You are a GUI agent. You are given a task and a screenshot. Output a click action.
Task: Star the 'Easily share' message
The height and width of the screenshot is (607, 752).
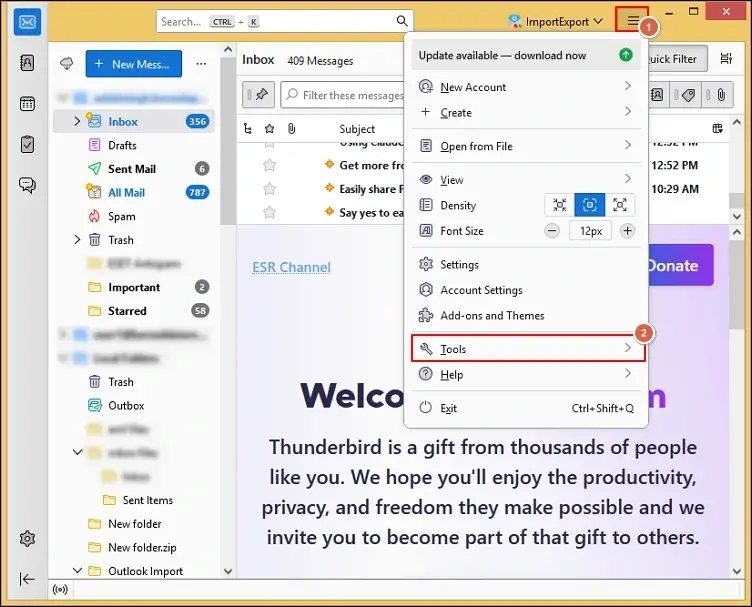point(270,189)
